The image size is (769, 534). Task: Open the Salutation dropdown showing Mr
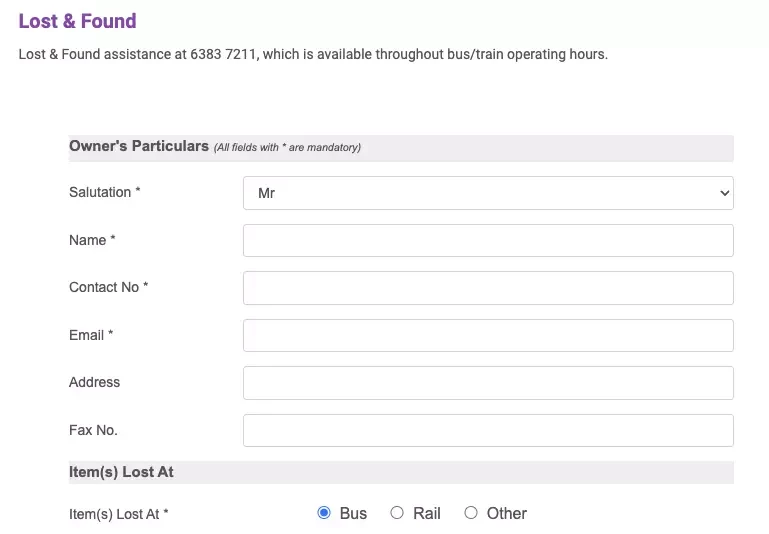(488, 193)
